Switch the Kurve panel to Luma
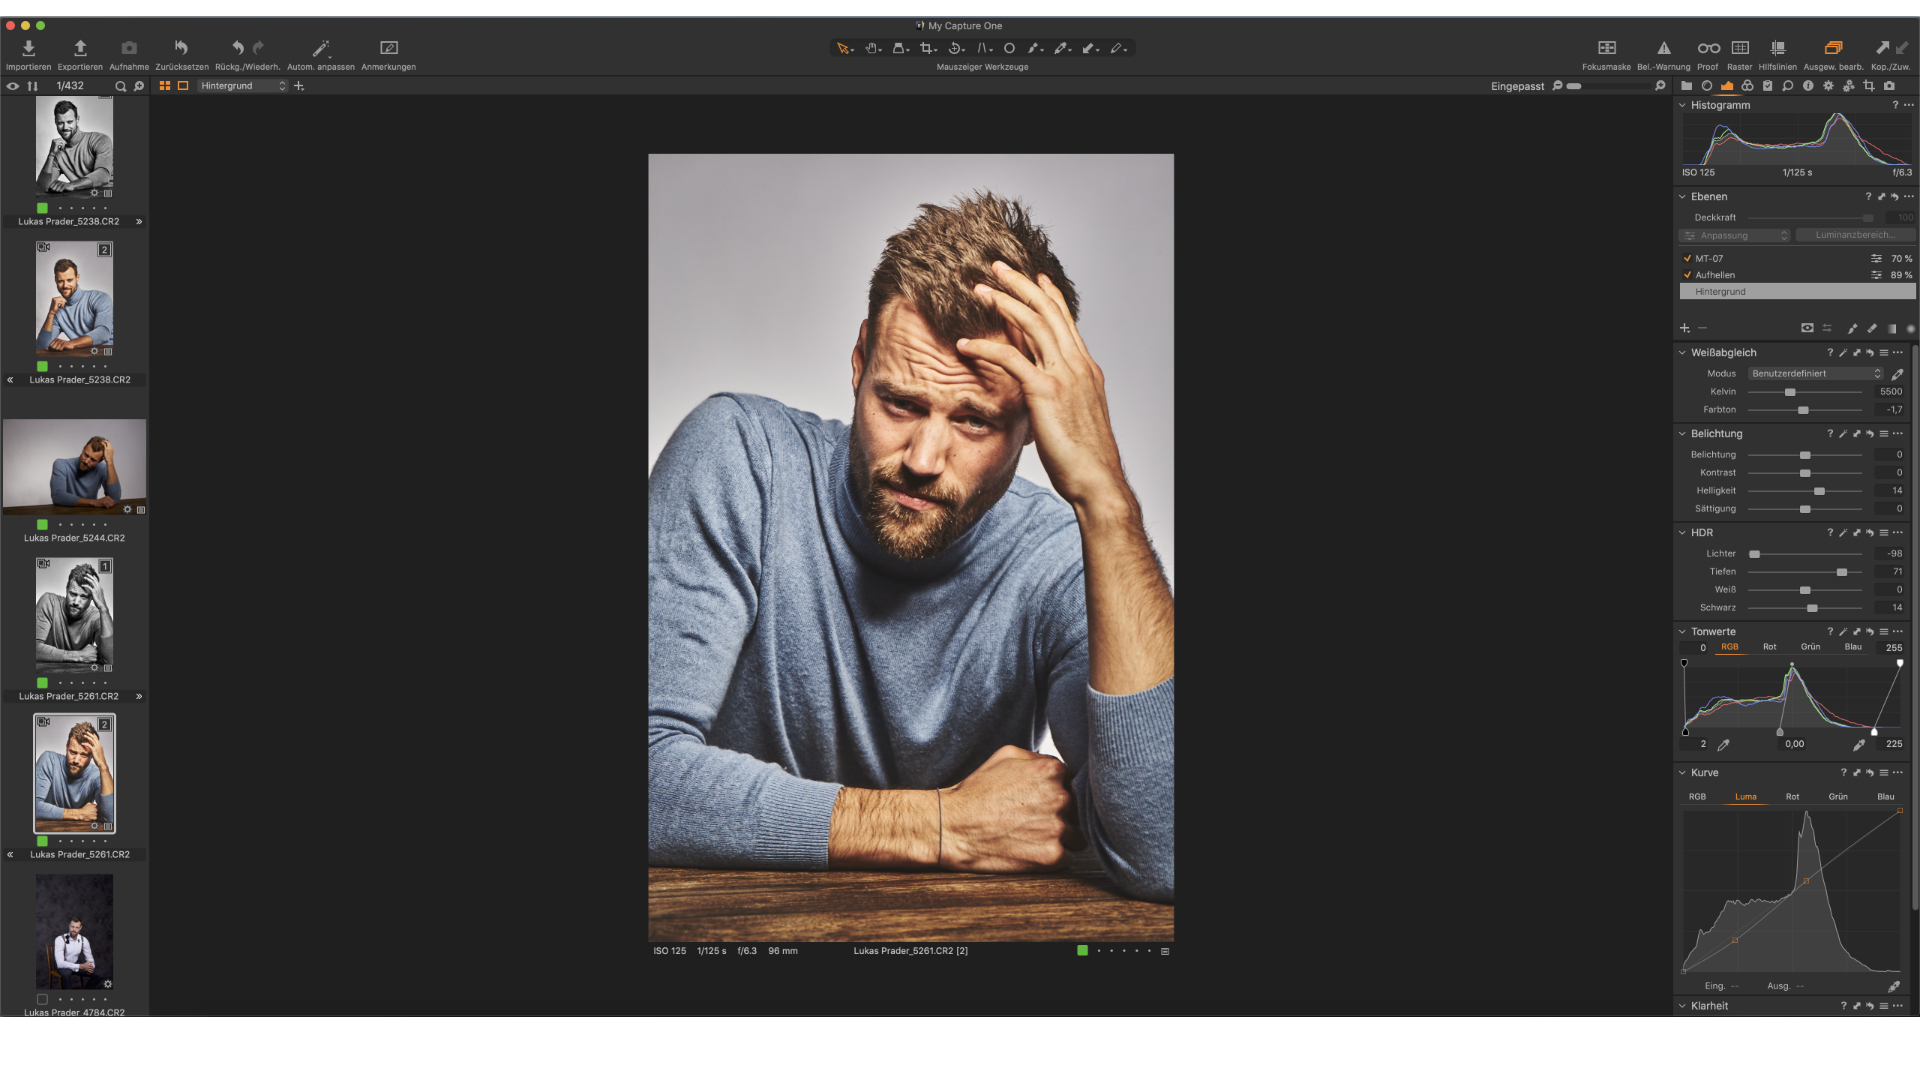This screenshot has width=1920, height=1080. point(1746,796)
